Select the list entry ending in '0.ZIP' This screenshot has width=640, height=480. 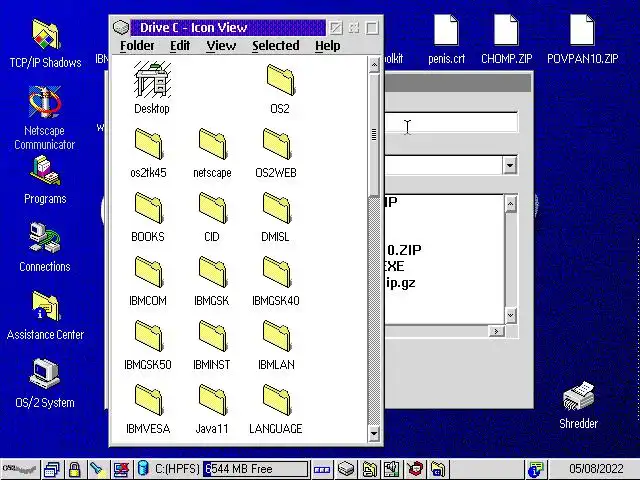tap(403, 250)
